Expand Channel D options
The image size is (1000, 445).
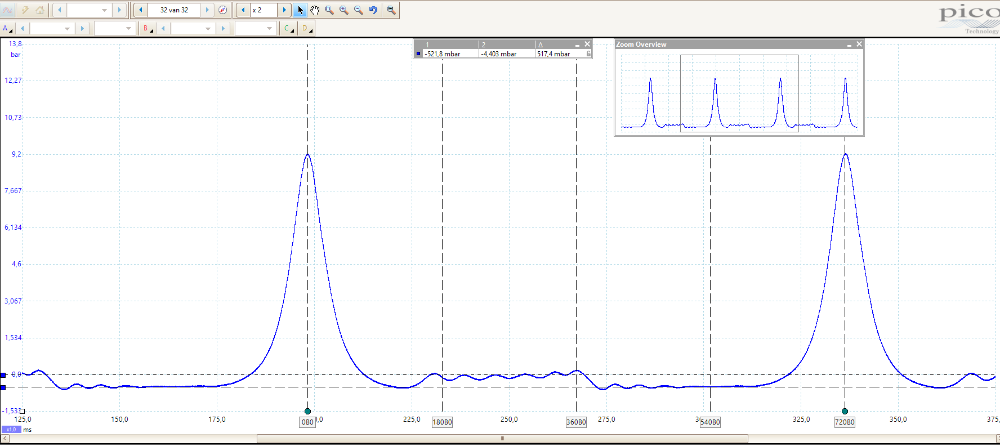click(305, 29)
